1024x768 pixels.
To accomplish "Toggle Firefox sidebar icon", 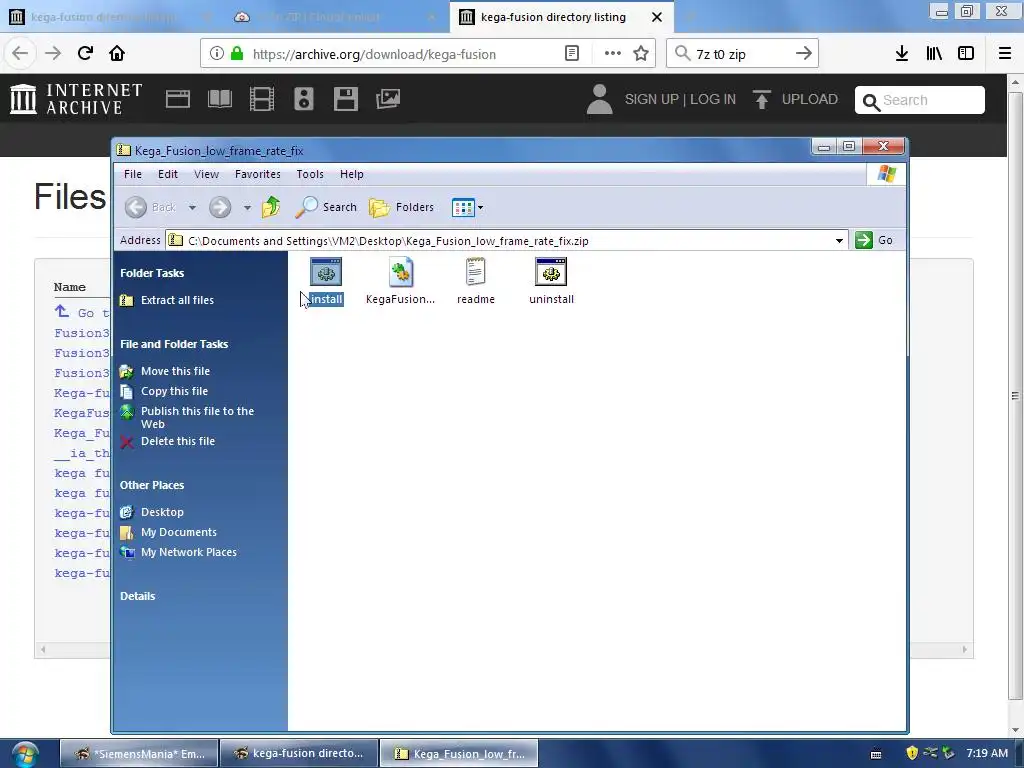I will (966, 54).
